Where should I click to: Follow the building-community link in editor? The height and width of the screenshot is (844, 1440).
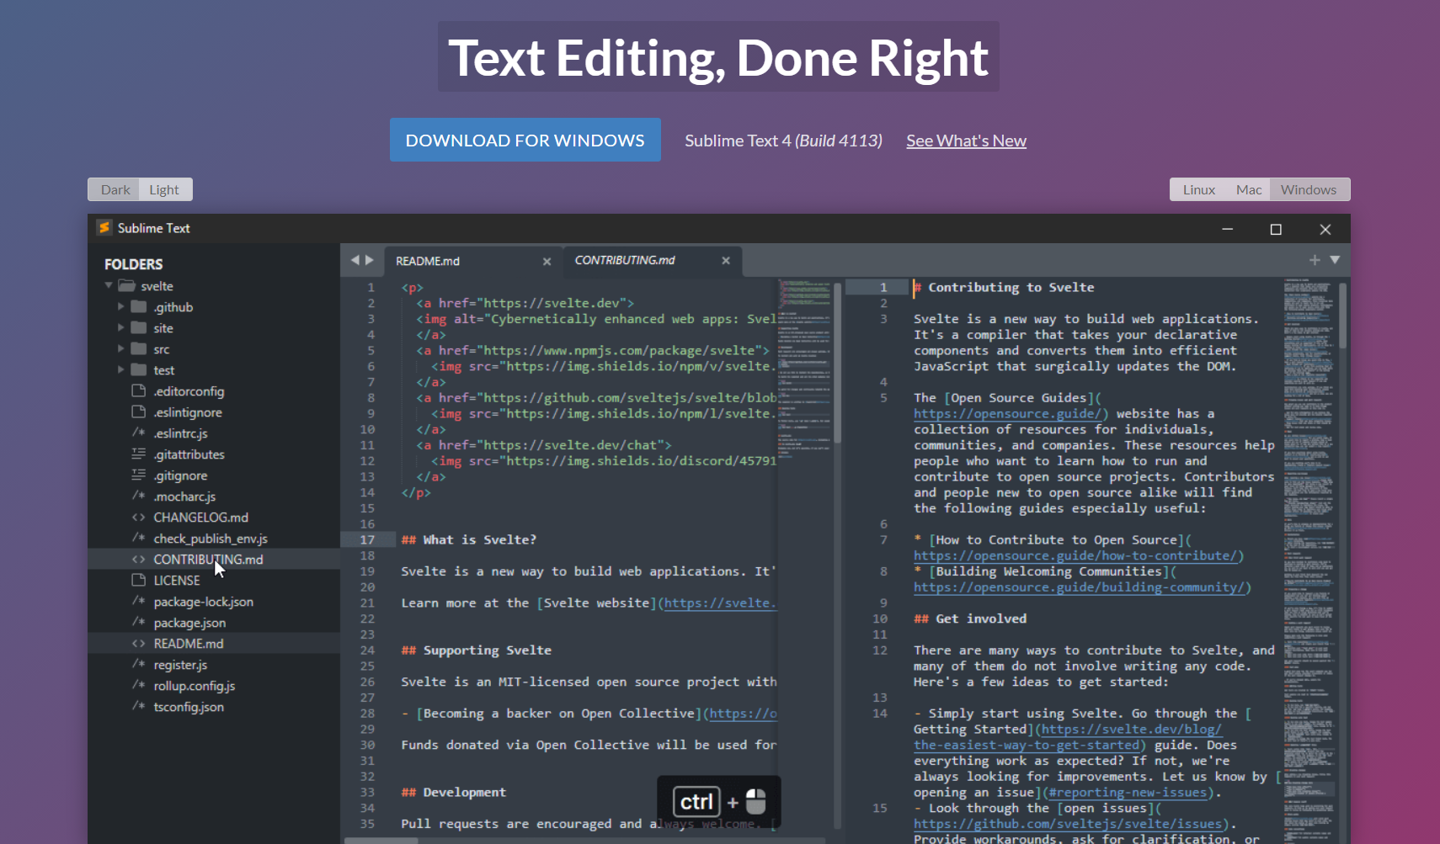pyautogui.click(x=1081, y=587)
